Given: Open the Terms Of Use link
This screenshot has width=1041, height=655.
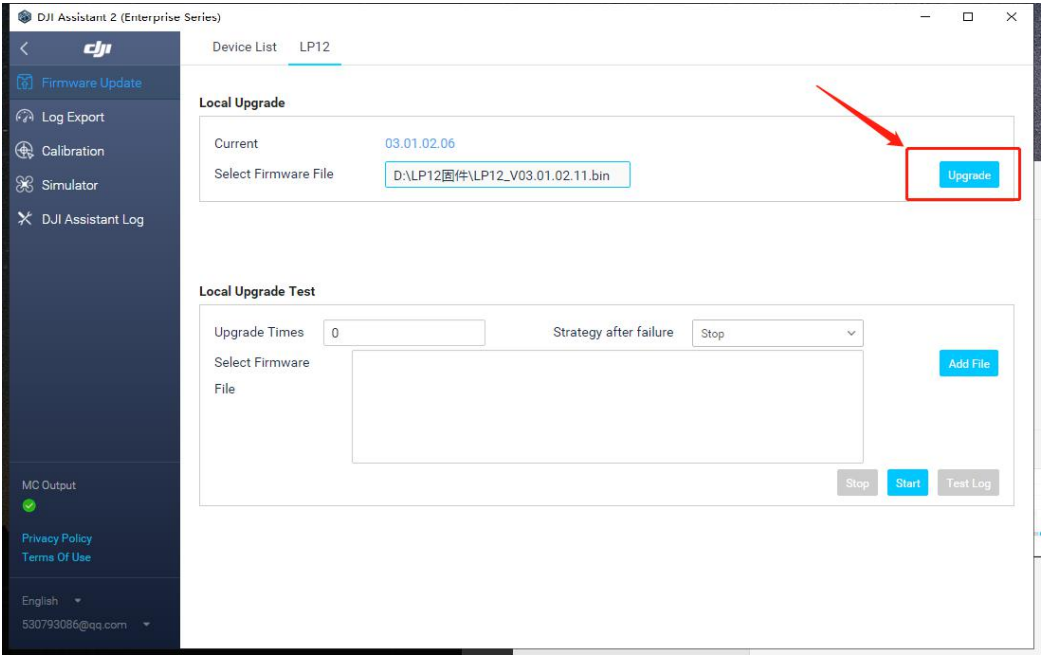Looking at the screenshot, I should (56, 557).
